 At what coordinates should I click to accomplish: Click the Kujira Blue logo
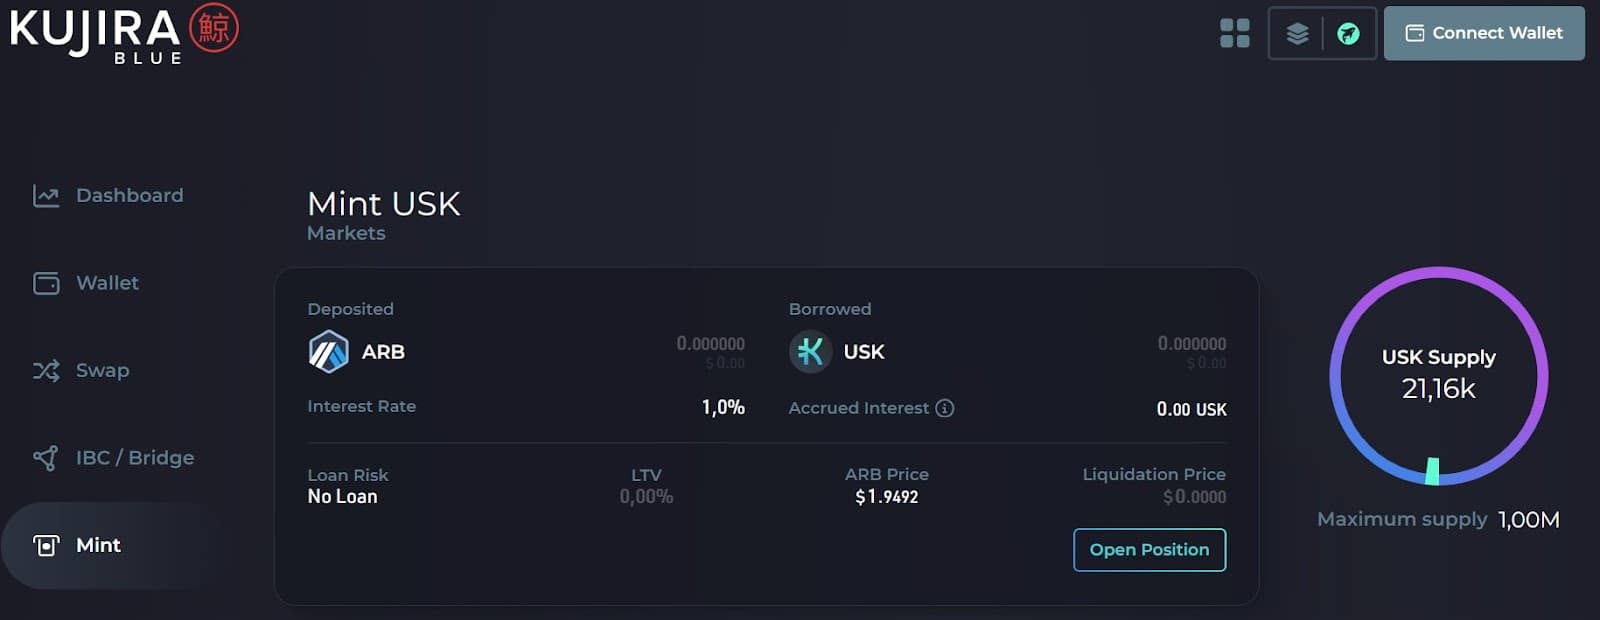(x=123, y=33)
